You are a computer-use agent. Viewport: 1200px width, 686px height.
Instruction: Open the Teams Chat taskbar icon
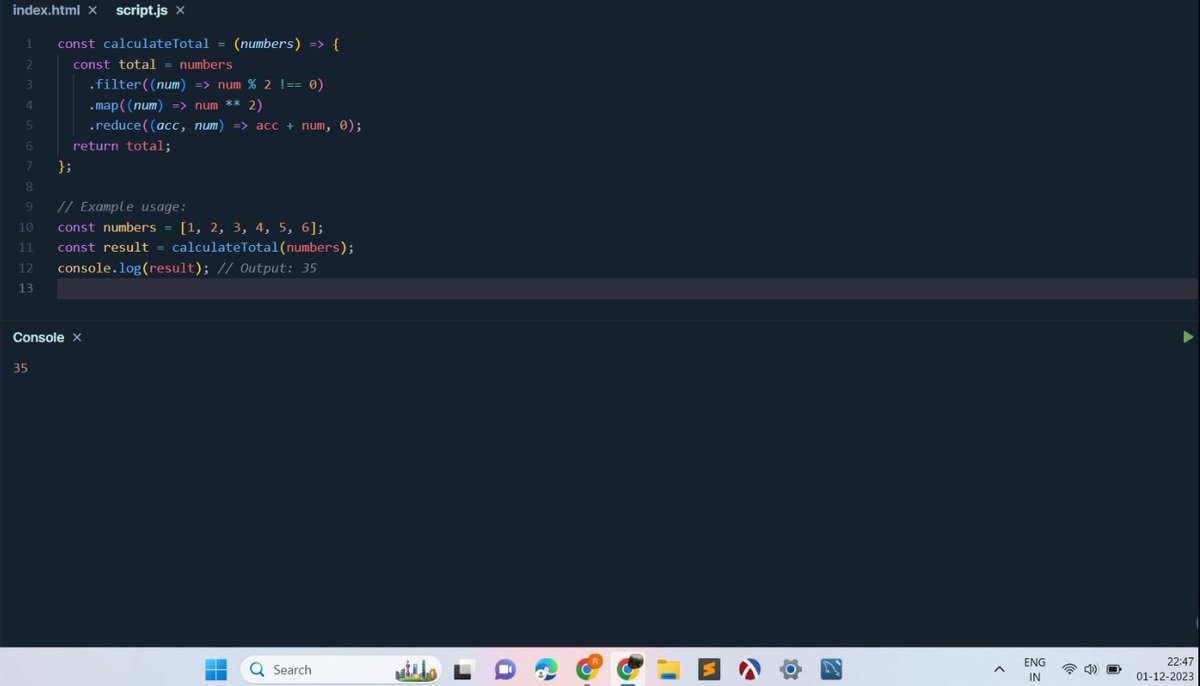pos(504,669)
